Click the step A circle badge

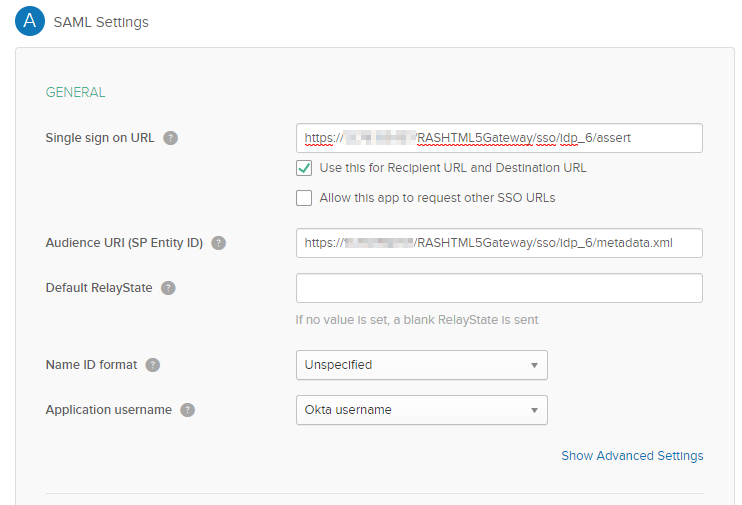30,21
